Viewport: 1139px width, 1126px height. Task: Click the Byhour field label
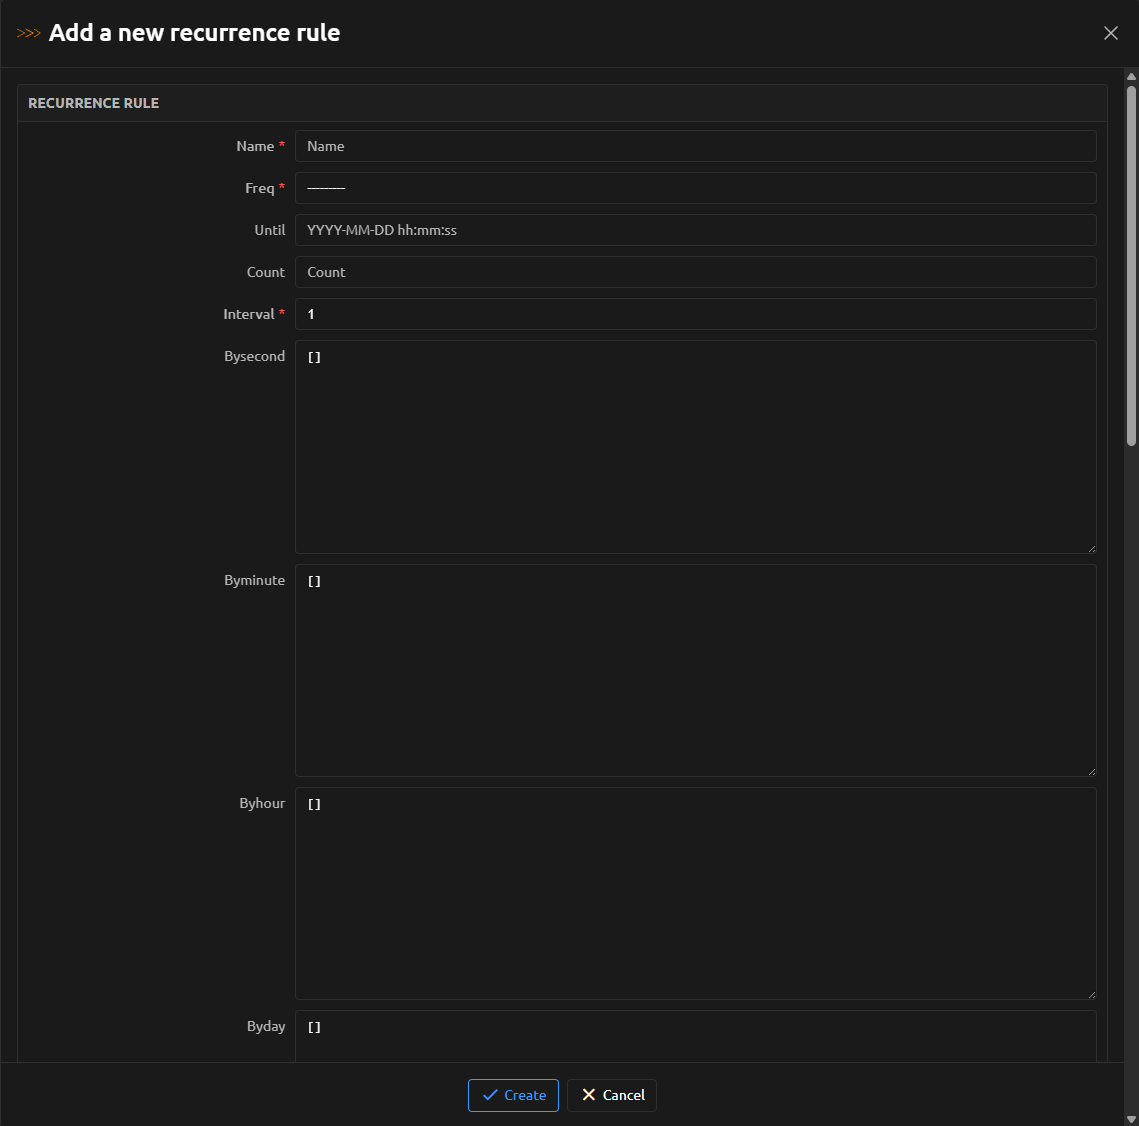click(262, 803)
